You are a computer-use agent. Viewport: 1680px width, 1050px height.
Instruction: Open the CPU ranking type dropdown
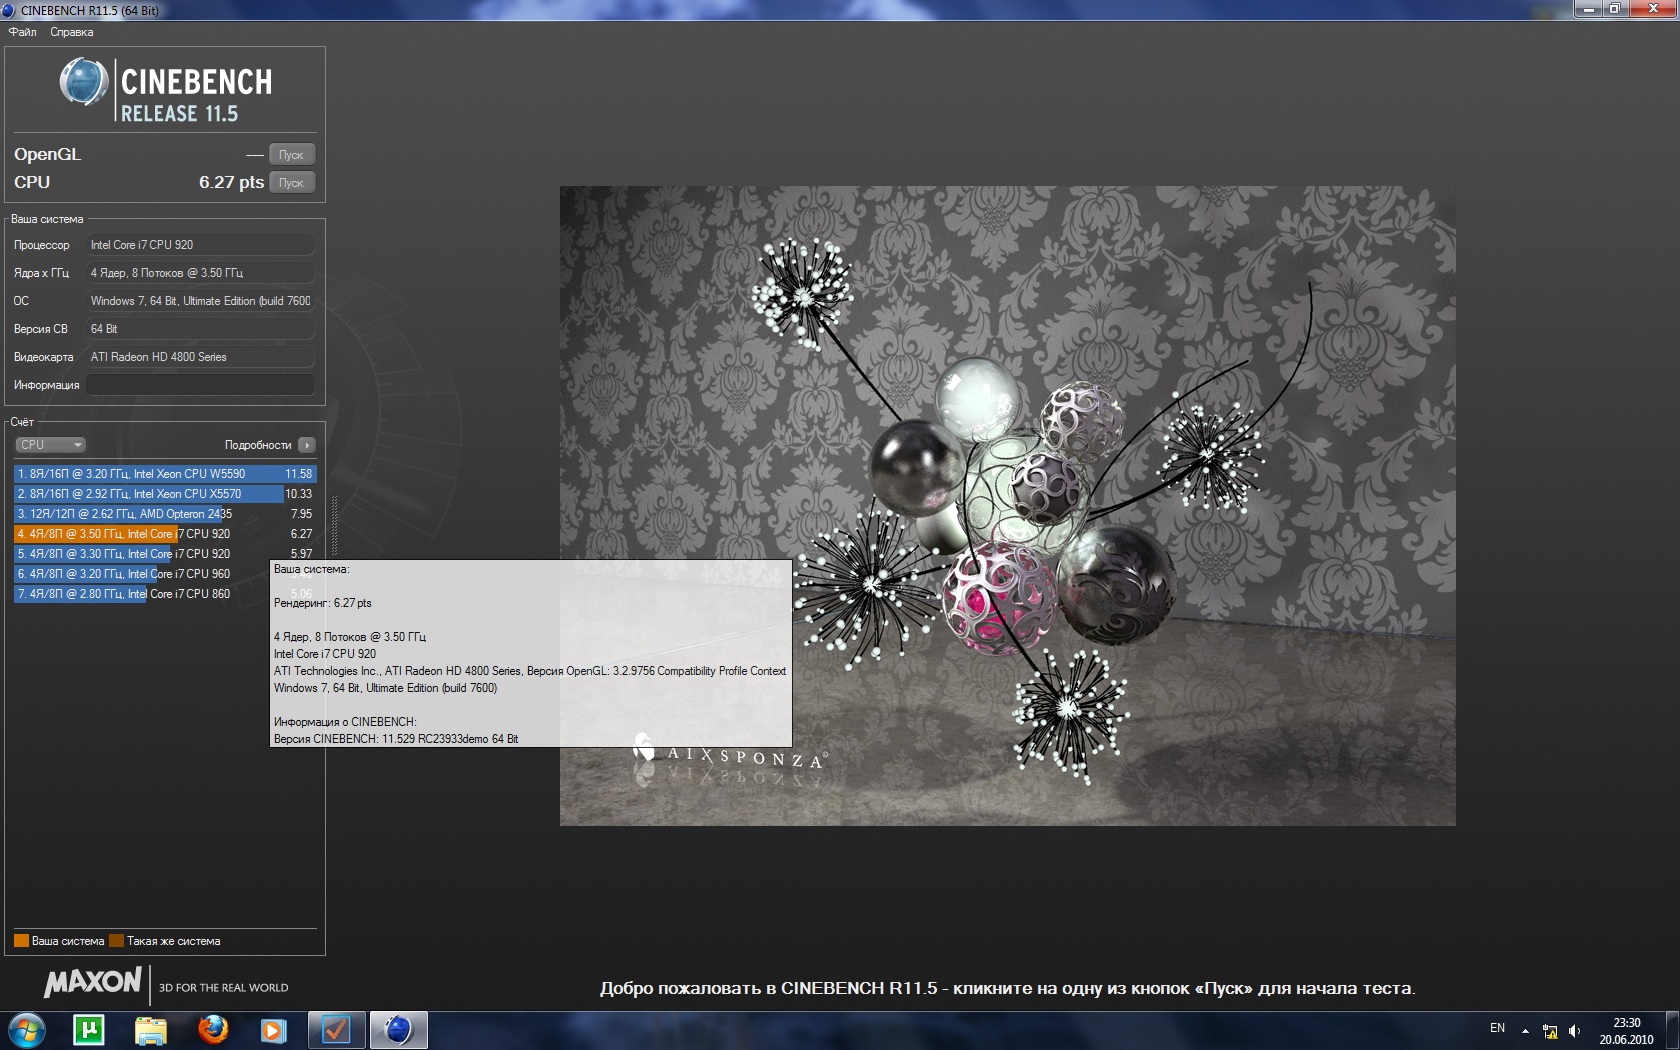point(50,445)
